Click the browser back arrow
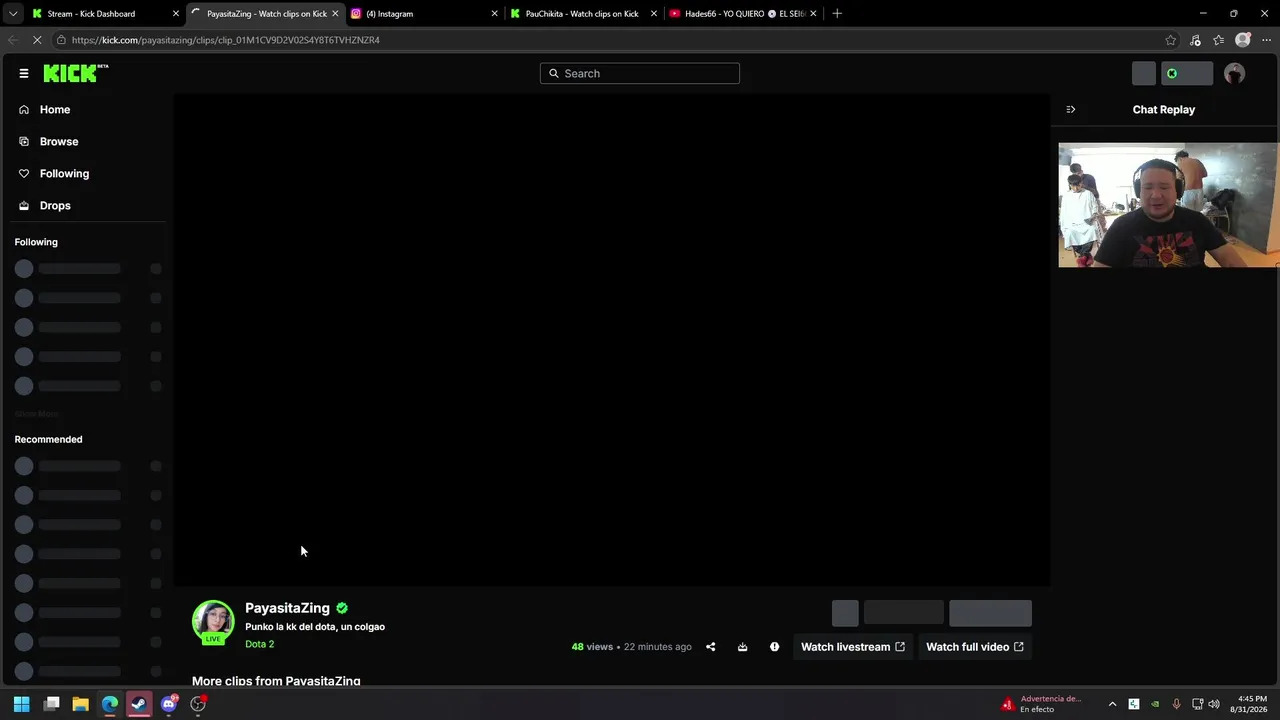This screenshot has width=1280, height=720. point(12,40)
